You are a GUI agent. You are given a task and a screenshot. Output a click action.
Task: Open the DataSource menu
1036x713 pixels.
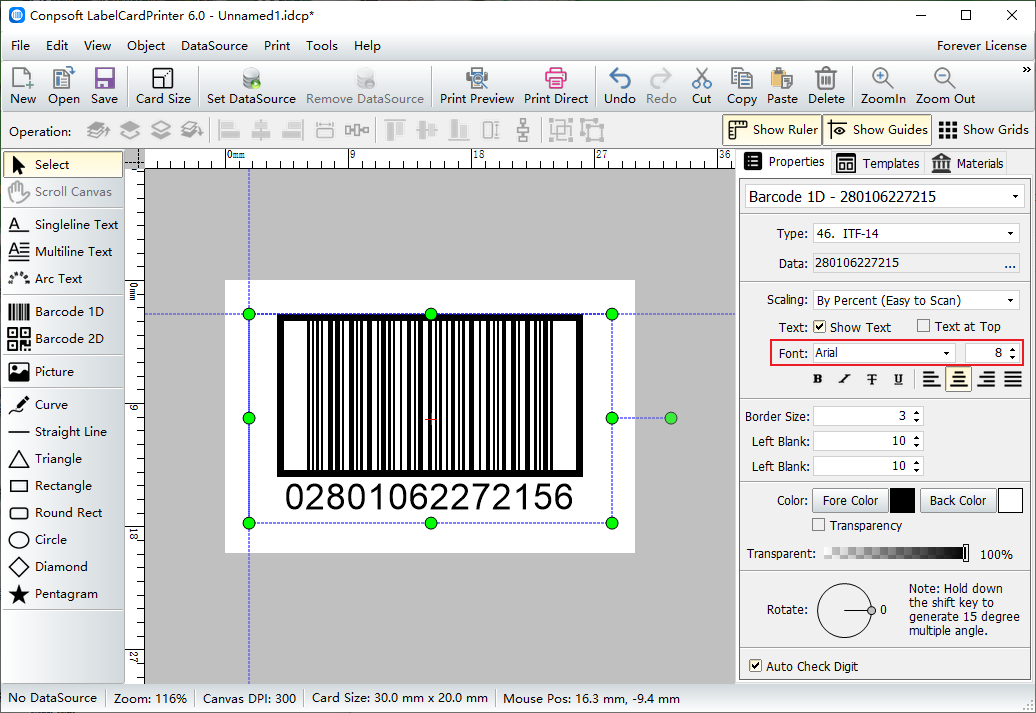click(214, 46)
